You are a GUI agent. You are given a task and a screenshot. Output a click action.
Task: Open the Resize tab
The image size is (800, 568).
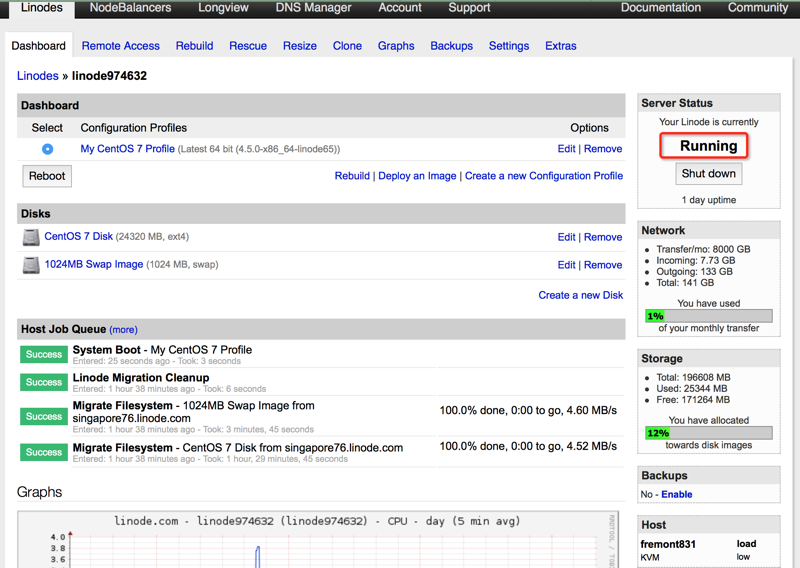point(300,46)
